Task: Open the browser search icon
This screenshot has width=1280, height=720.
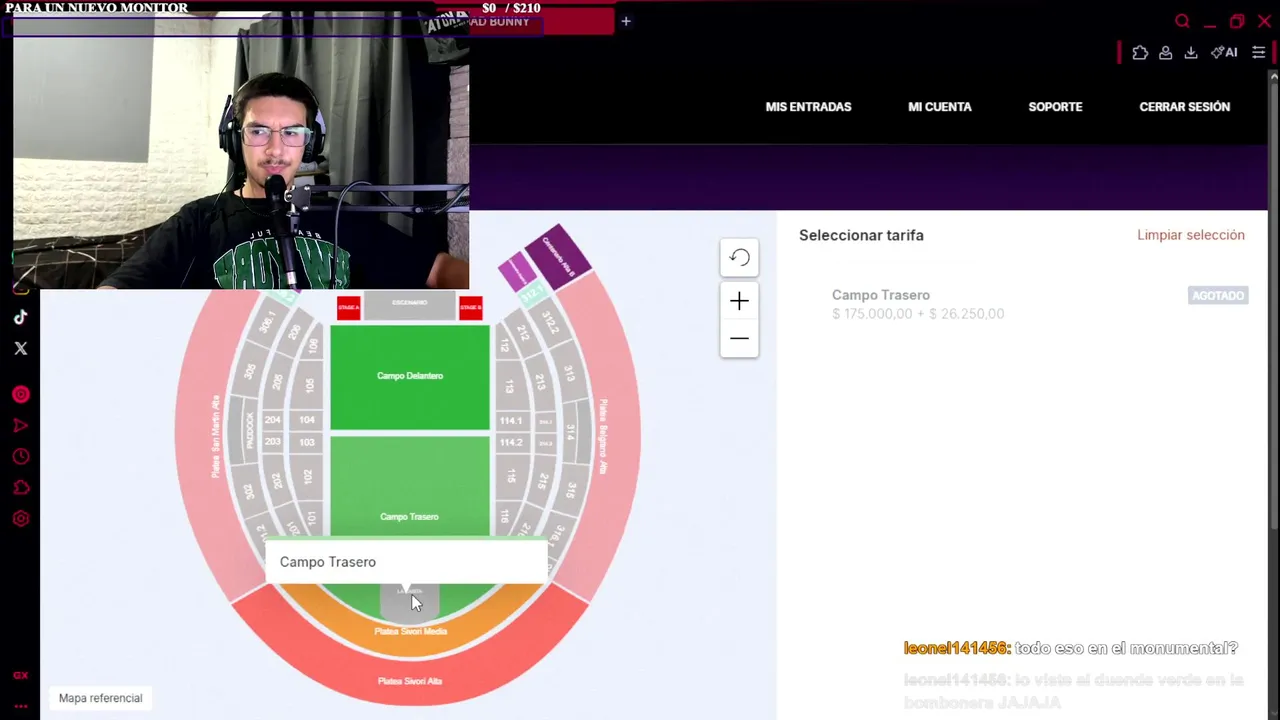Action: 1182,21
